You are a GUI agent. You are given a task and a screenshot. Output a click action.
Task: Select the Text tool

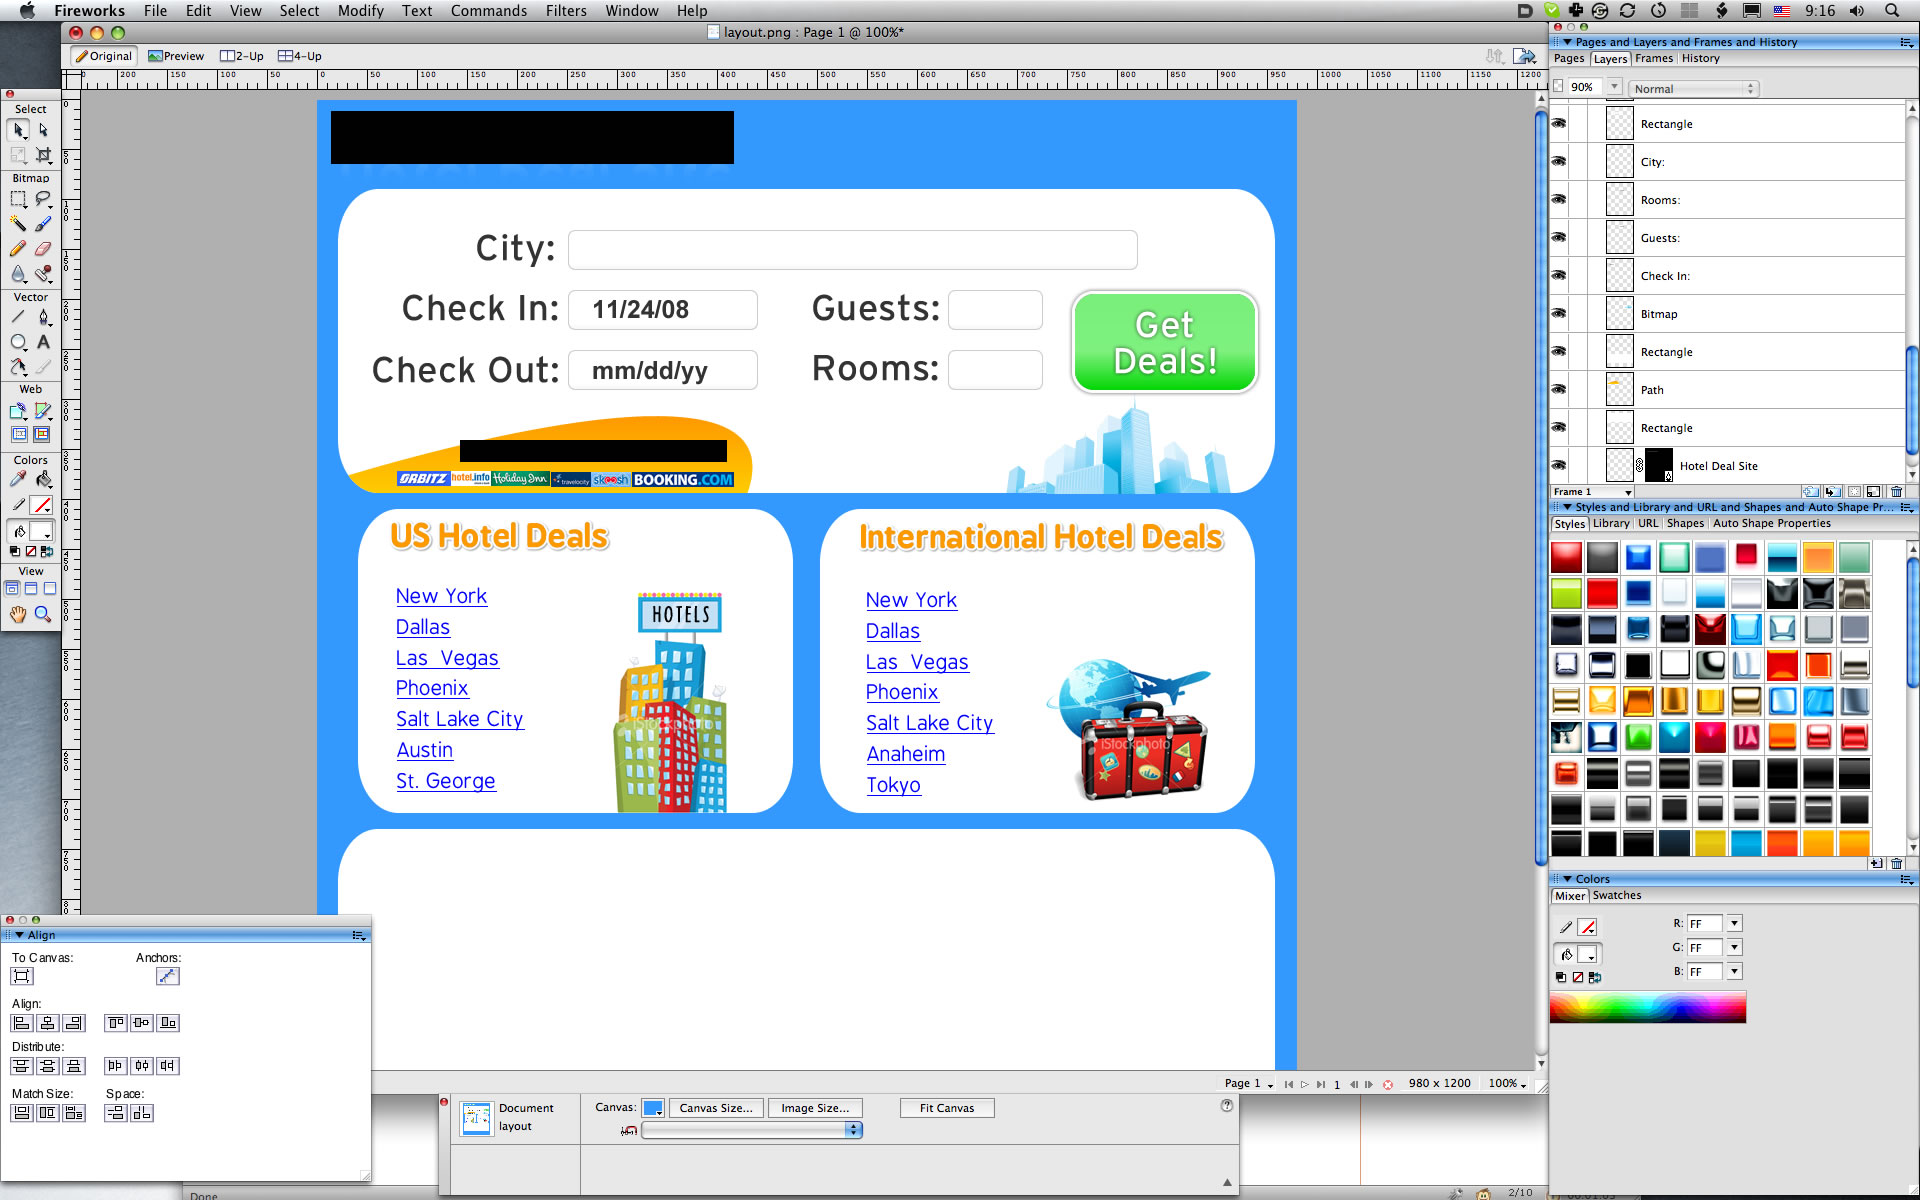tap(43, 343)
